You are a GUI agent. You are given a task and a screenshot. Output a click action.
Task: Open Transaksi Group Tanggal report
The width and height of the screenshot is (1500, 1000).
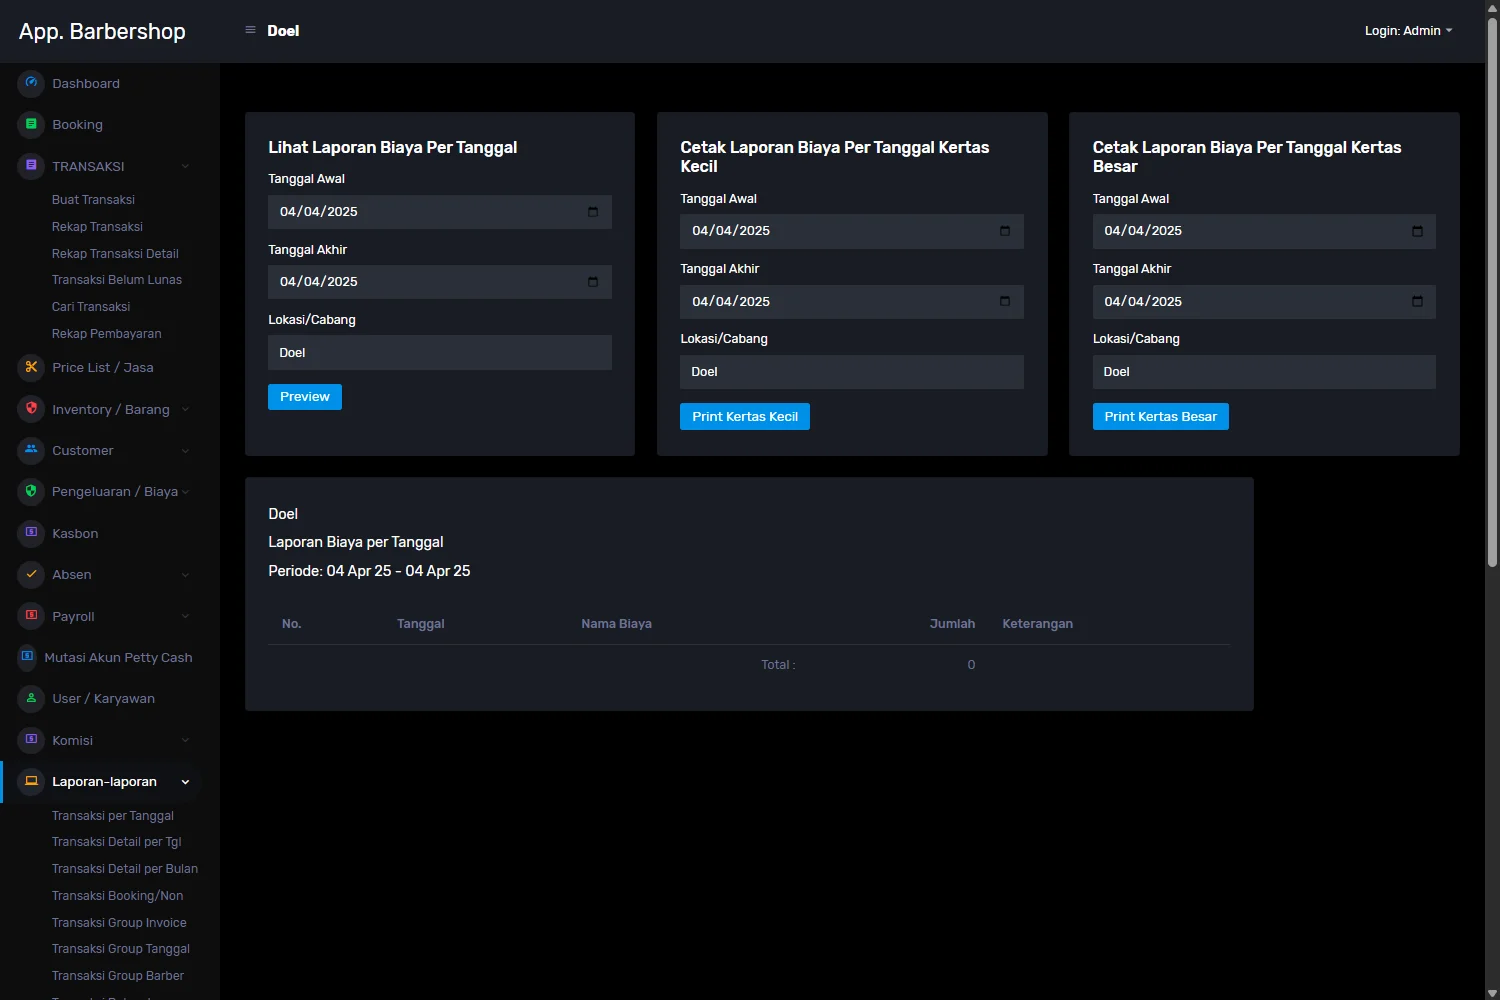click(x=120, y=949)
